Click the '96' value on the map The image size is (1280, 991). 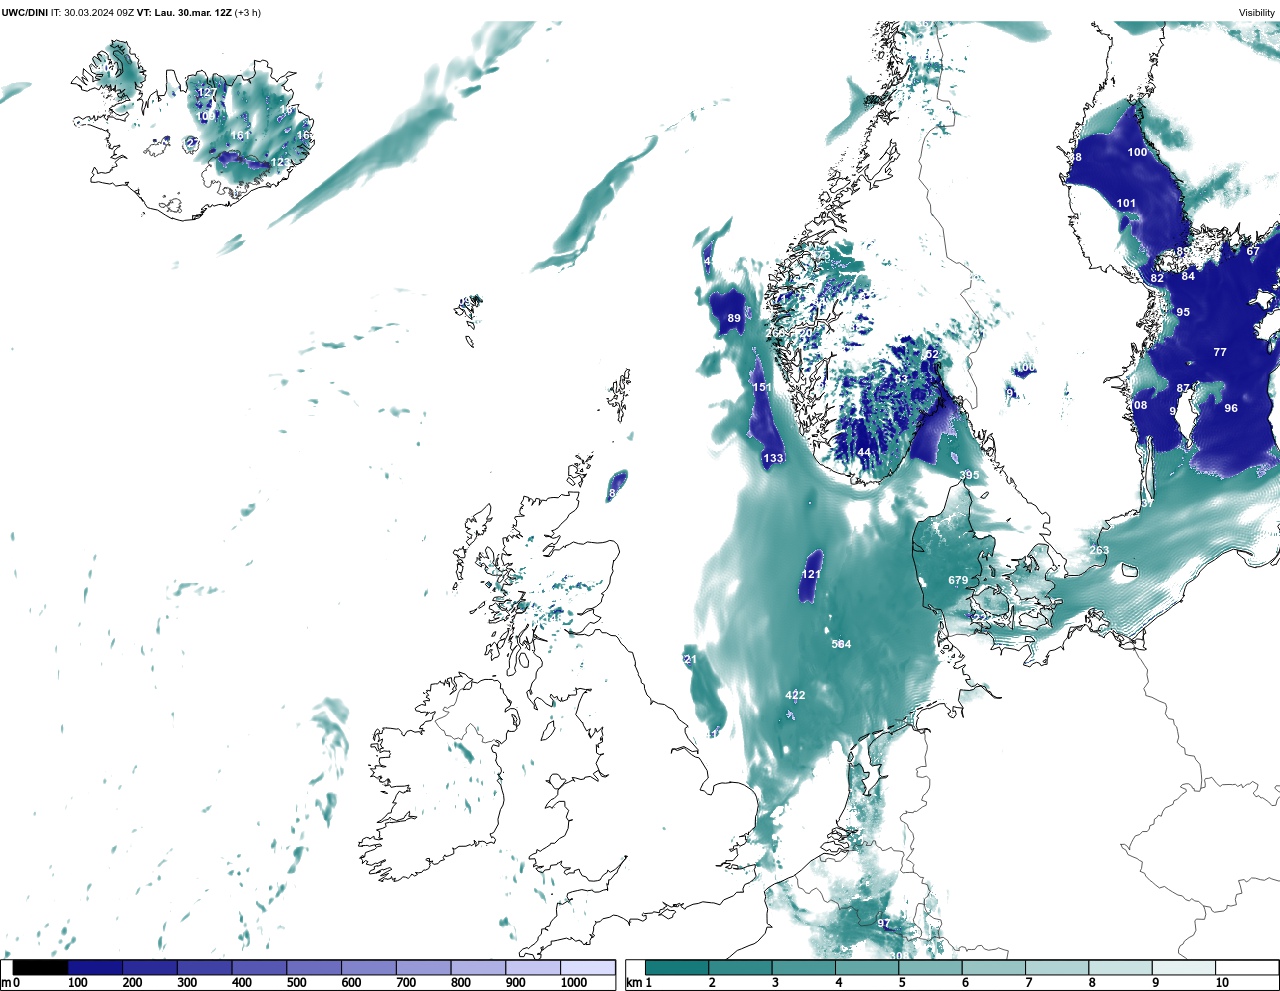coord(1231,408)
